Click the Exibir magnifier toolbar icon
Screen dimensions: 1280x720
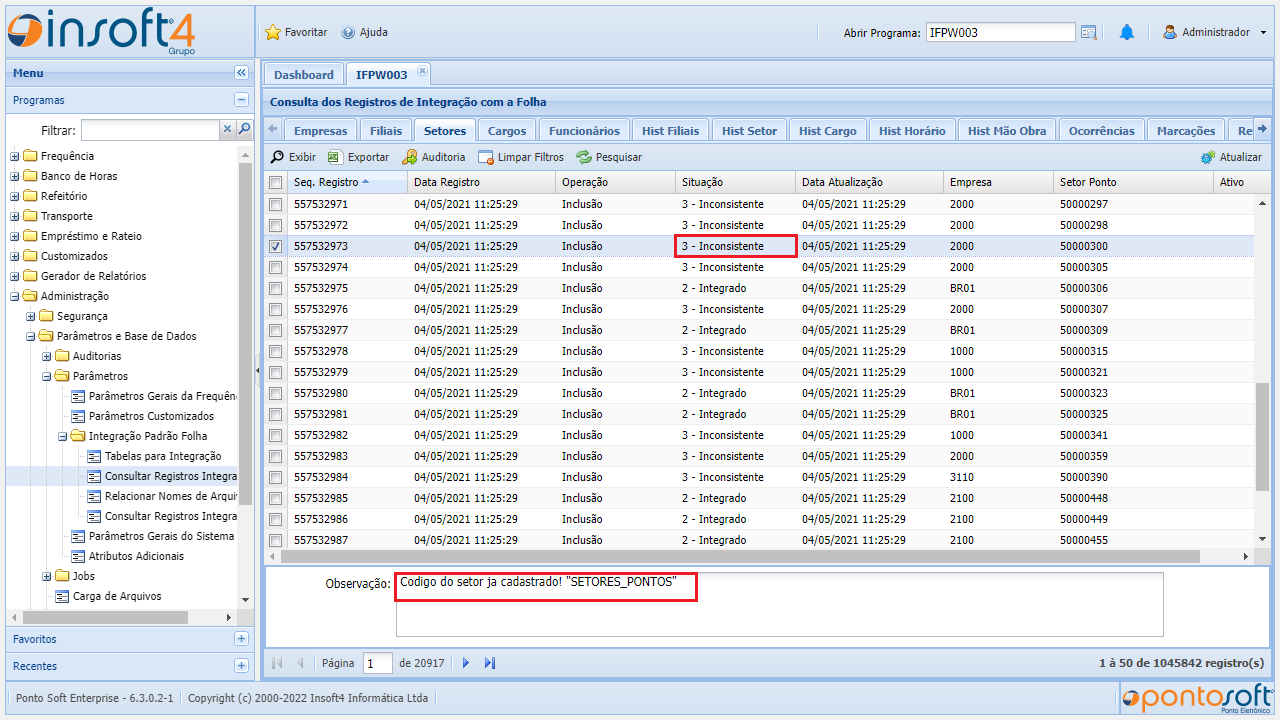coord(278,157)
